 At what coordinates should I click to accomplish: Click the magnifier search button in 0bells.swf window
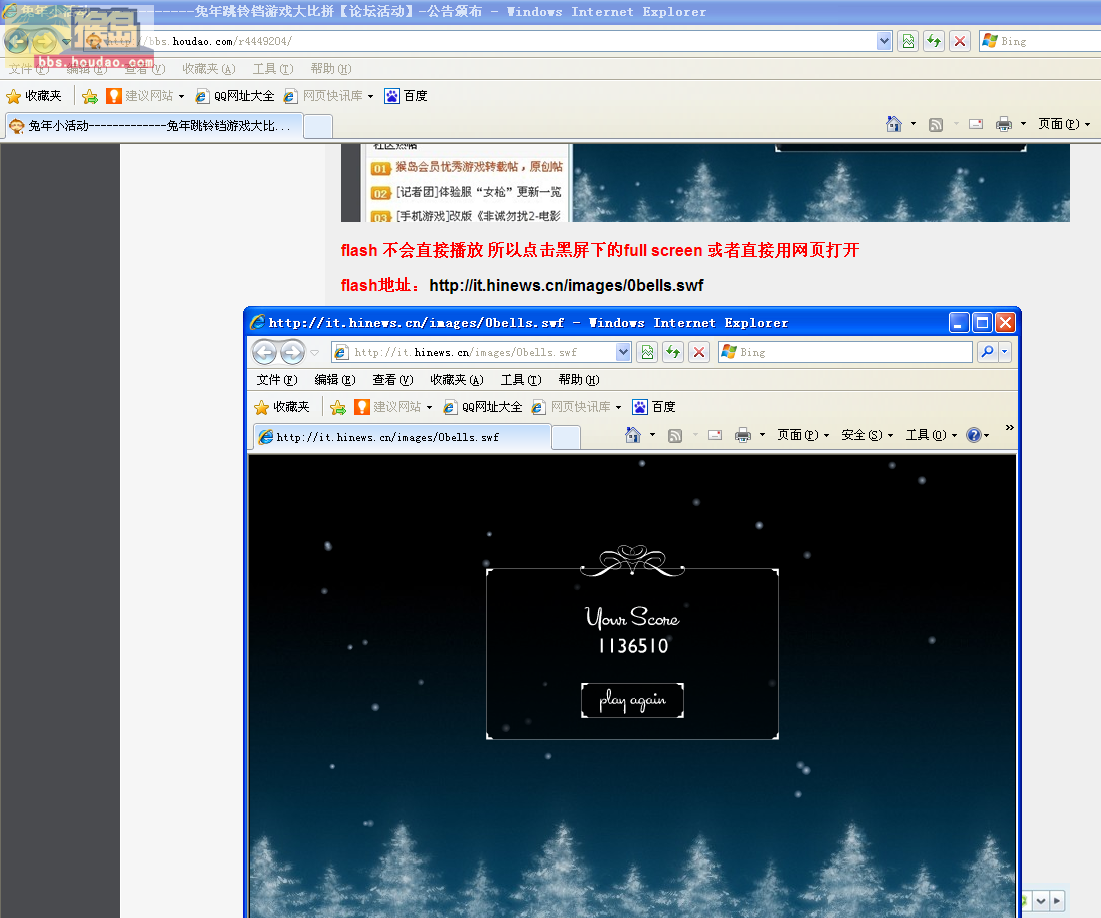(987, 352)
